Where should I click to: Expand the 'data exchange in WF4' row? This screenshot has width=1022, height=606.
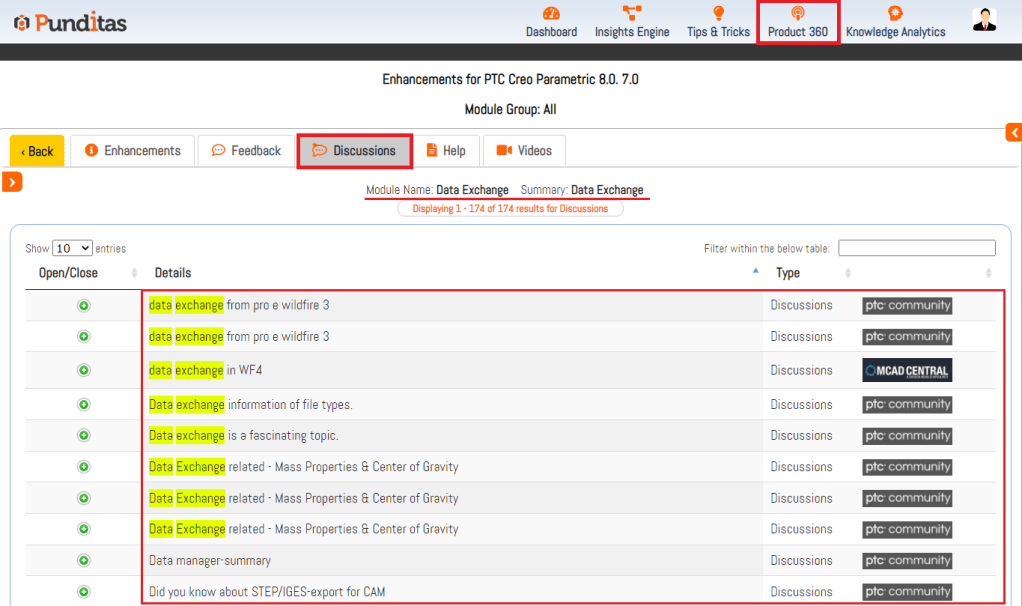click(x=84, y=370)
